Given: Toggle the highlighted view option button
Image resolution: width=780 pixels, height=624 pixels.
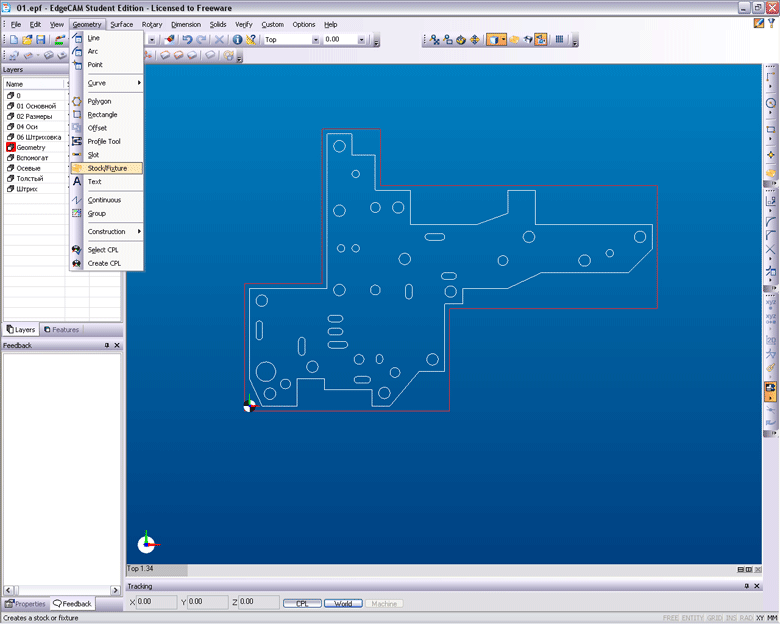Looking at the screenshot, I should (x=541, y=40).
